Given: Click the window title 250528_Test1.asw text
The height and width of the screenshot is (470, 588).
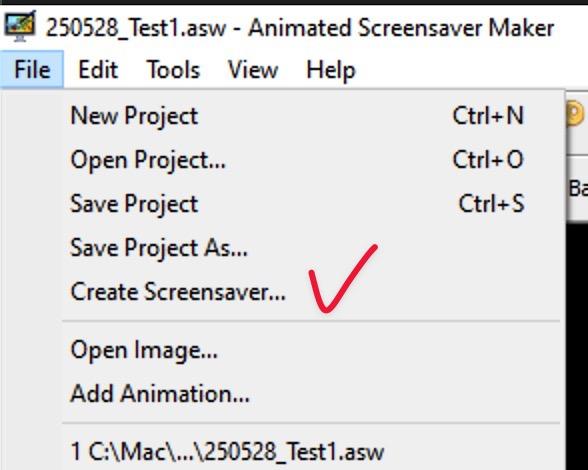Looking at the screenshot, I should (x=136, y=28).
